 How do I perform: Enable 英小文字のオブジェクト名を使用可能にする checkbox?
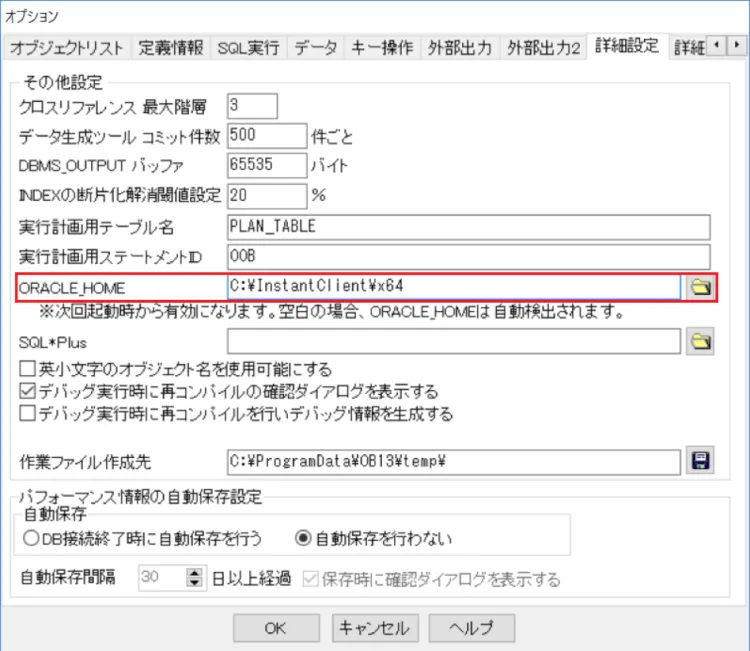[x=27, y=369]
